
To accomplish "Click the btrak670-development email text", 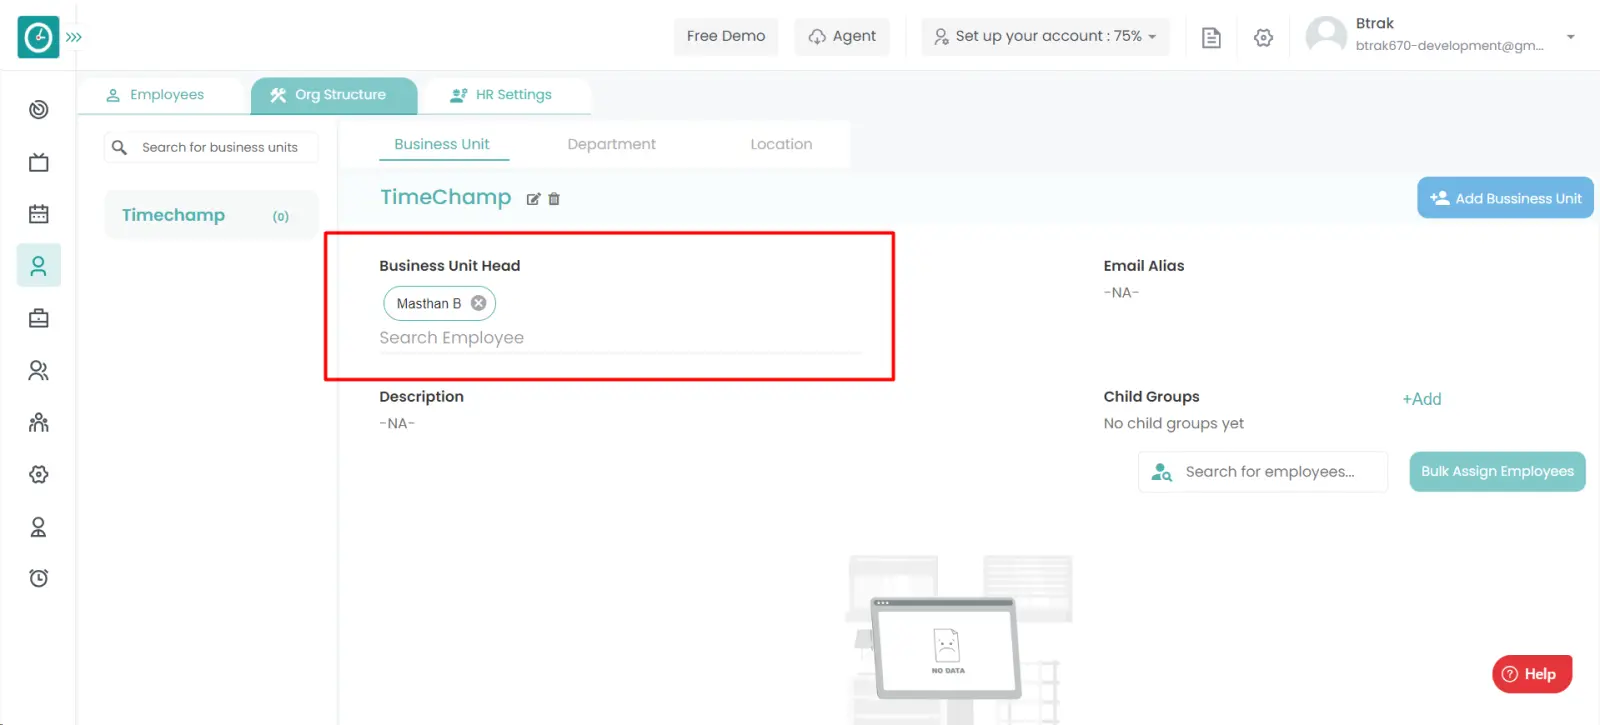I will (x=1449, y=46).
